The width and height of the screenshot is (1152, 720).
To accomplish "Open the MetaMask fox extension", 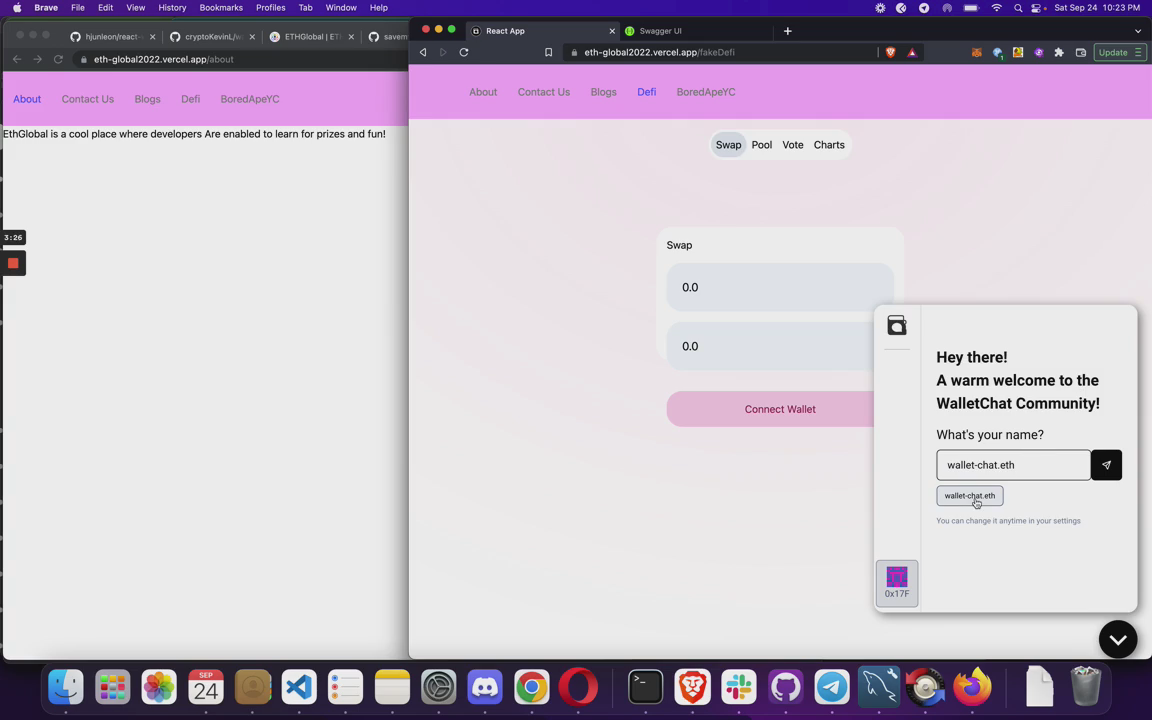I will [976, 52].
